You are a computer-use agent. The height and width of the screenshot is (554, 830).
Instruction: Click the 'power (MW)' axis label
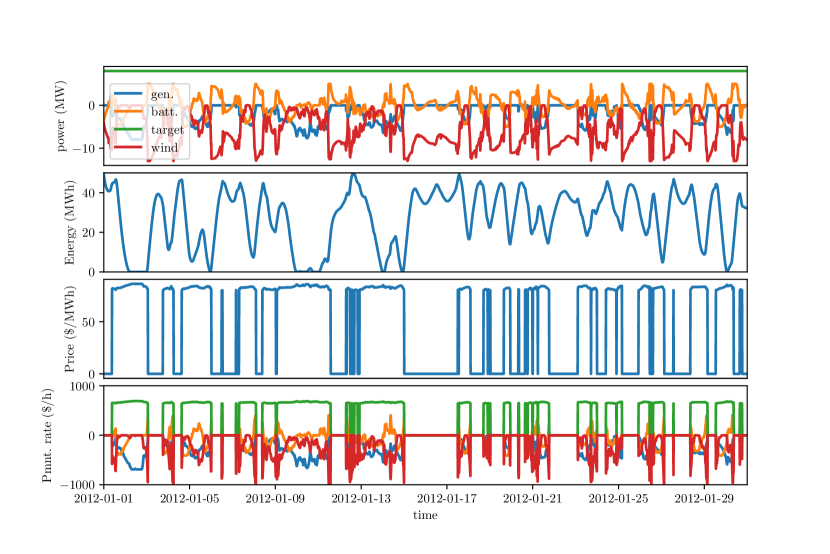pyautogui.click(x=61, y=116)
